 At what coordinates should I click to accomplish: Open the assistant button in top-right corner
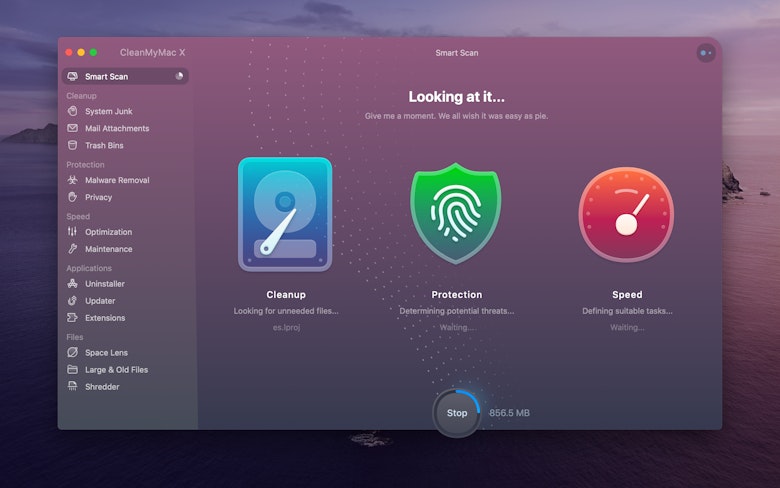click(705, 53)
